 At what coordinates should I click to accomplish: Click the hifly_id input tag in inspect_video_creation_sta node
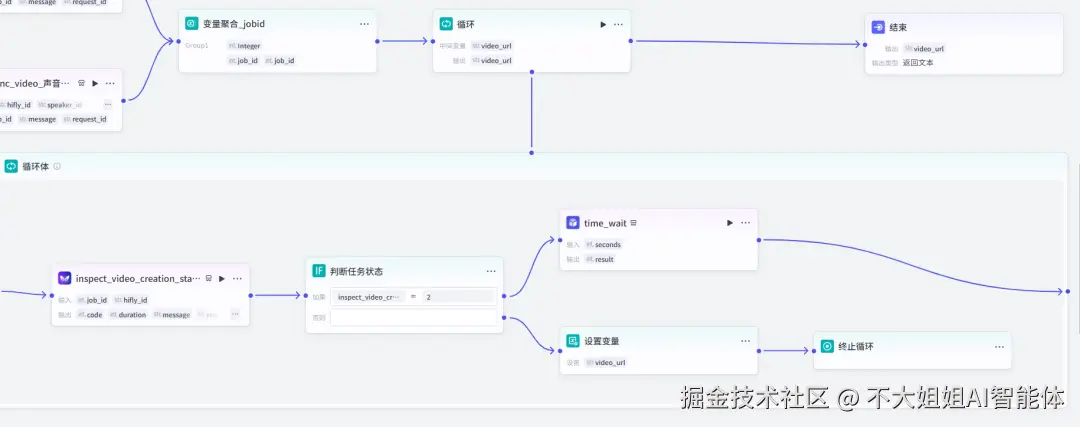[131, 300]
